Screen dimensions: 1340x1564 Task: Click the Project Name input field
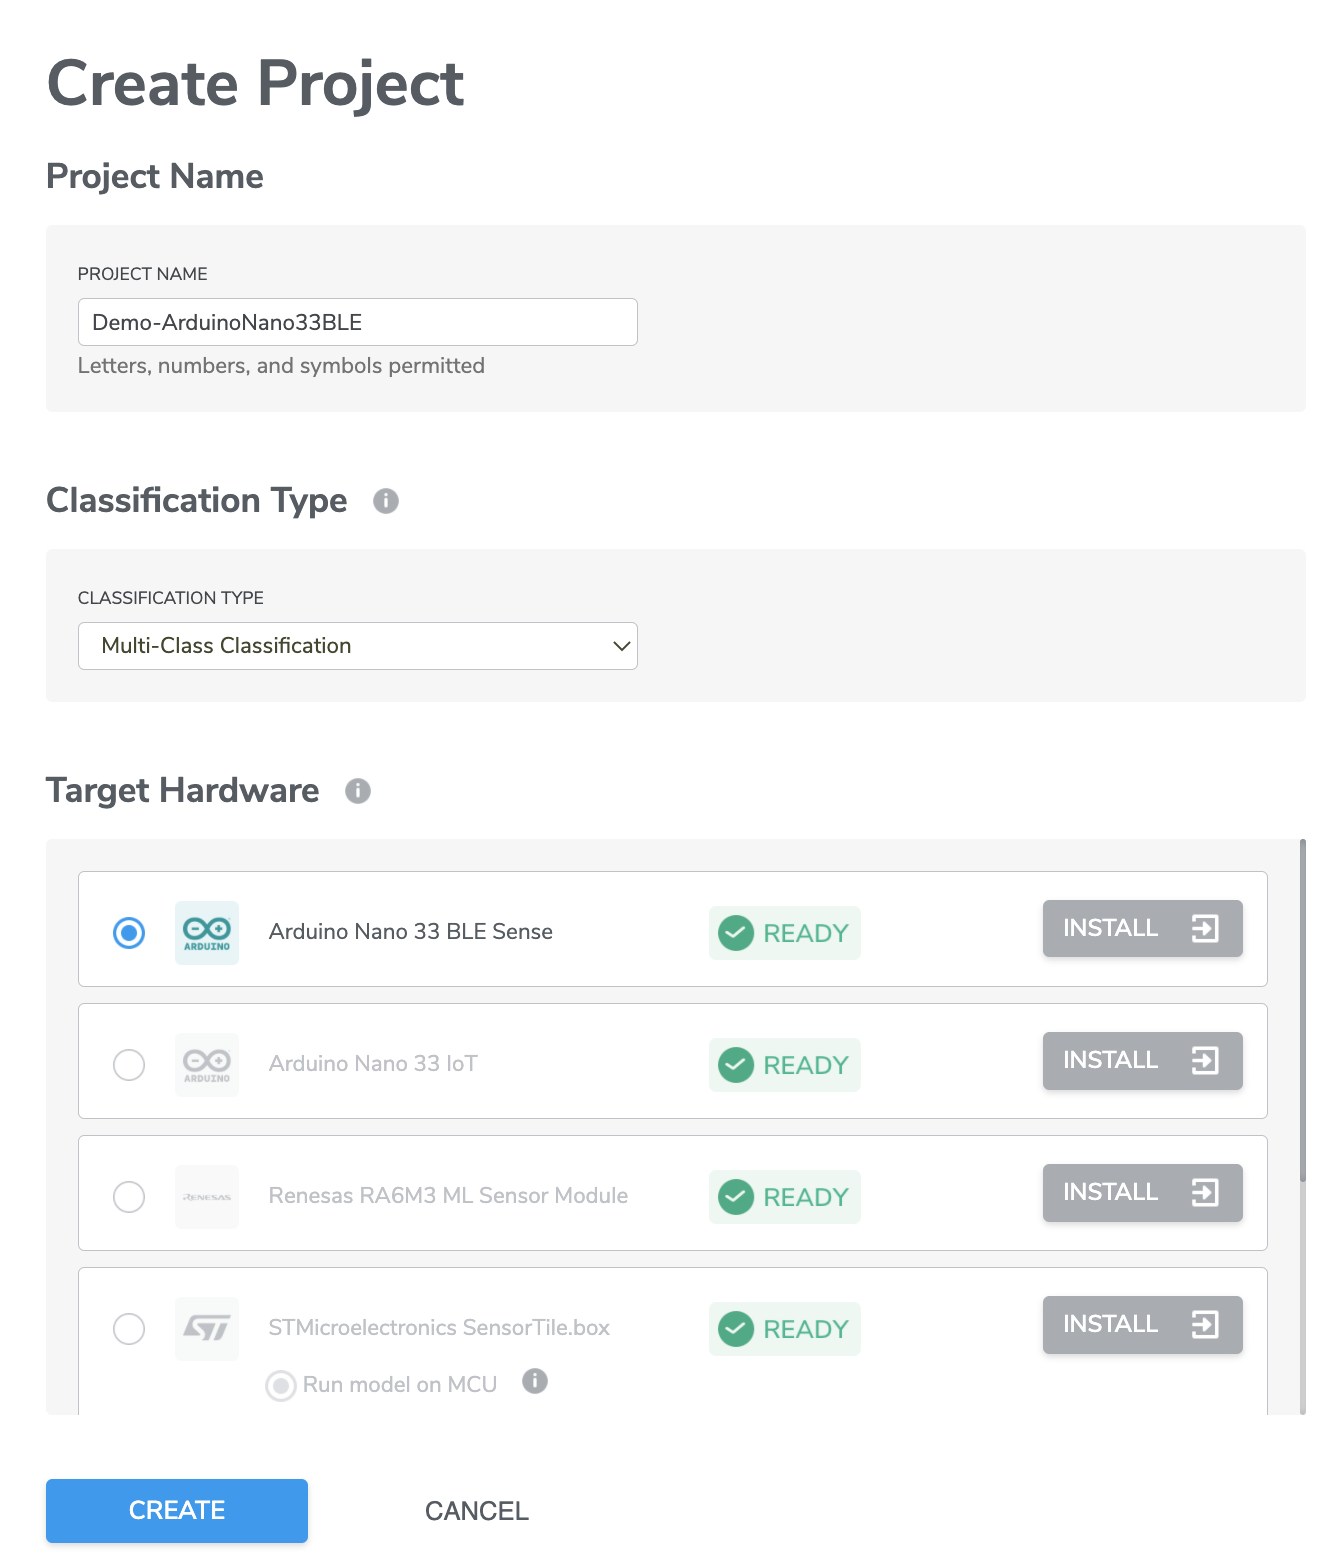(358, 322)
